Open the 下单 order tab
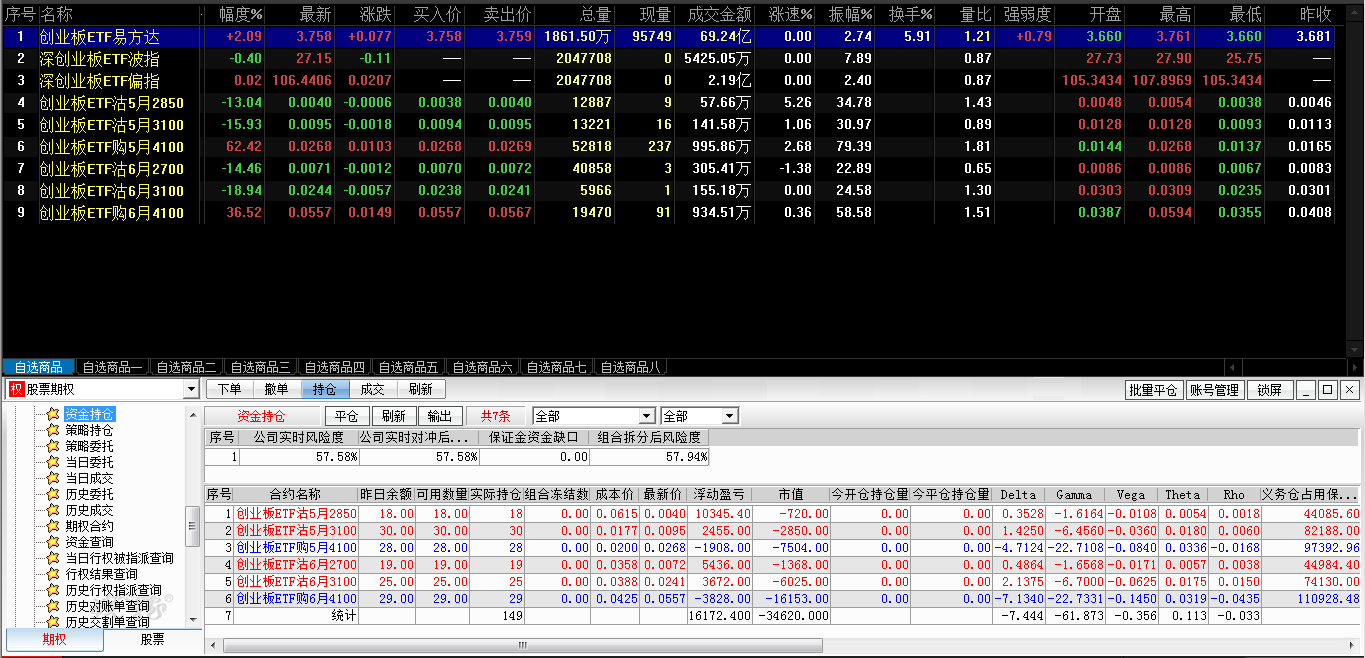This screenshot has width=1365, height=658. click(x=230, y=390)
